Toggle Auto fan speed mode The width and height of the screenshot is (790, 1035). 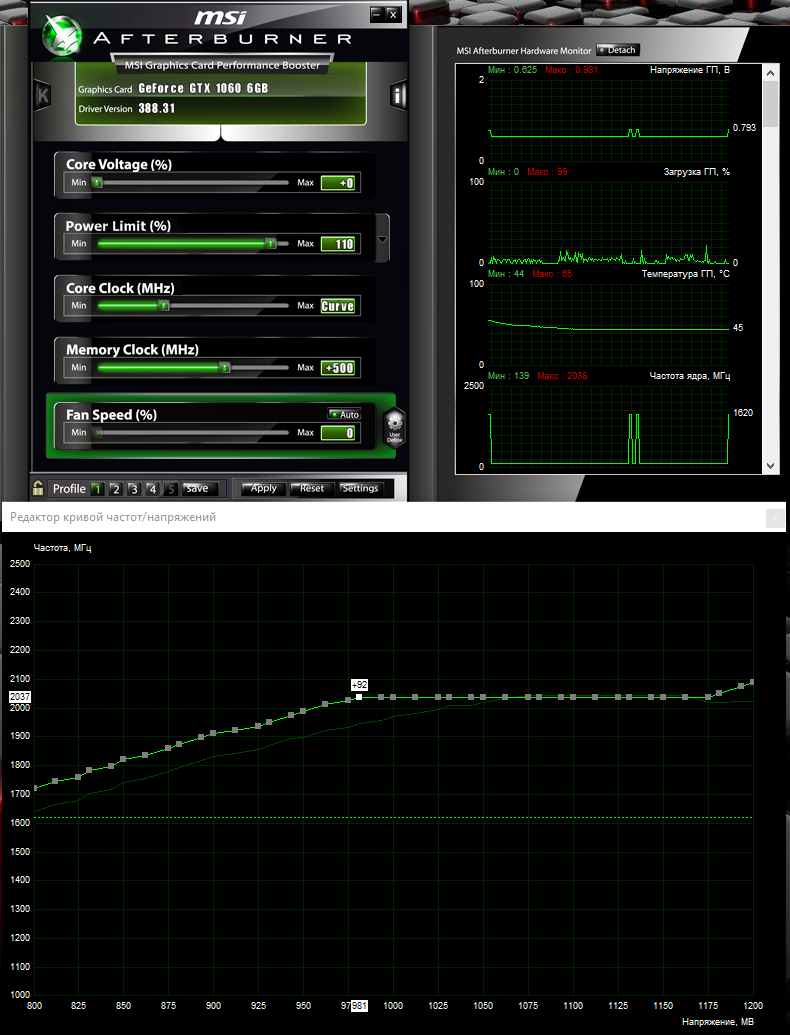344,414
